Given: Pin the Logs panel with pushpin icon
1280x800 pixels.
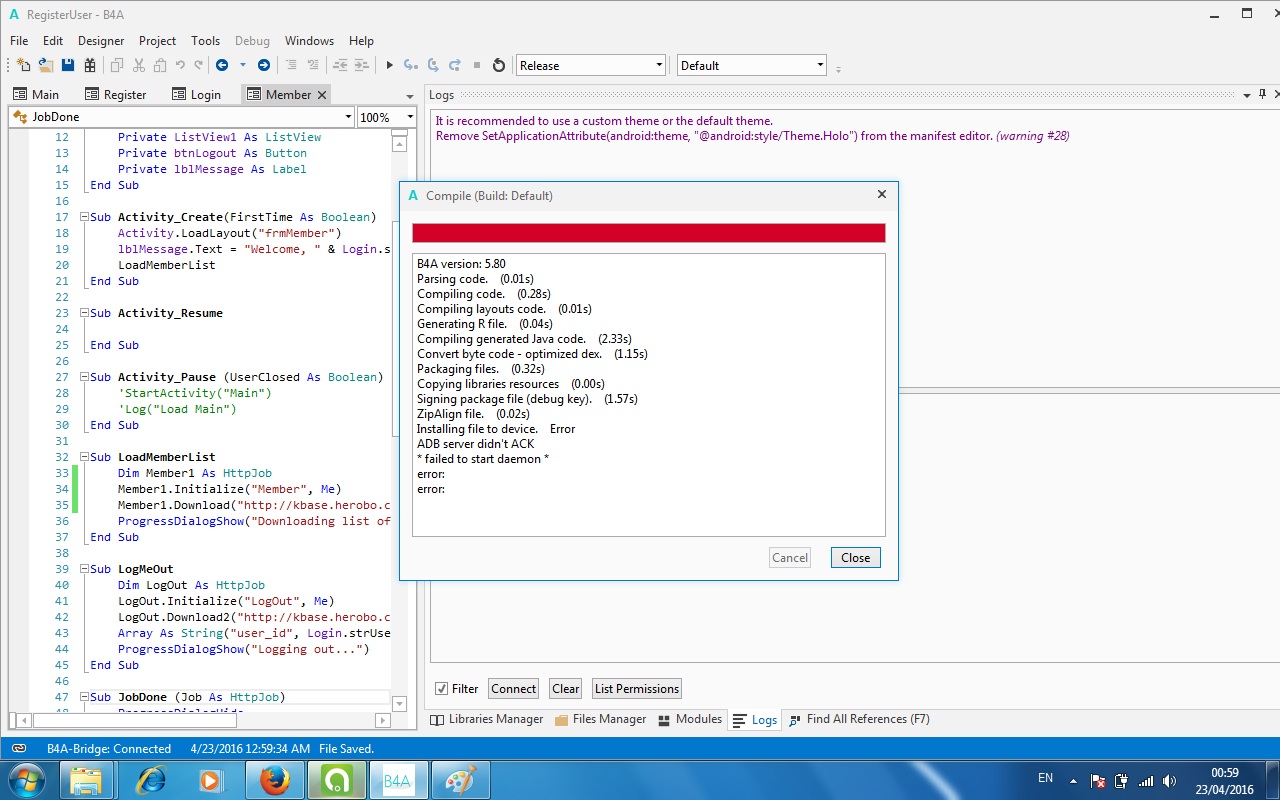Looking at the screenshot, I should pos(1263,94).
